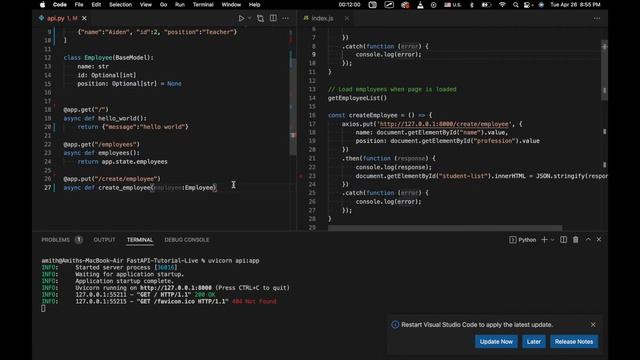Image resolution: width=640 pixels, height=360 pixels.
Task: Click 'class Employee(BaseModel):' line in api.py
Action: click(109, 58)
